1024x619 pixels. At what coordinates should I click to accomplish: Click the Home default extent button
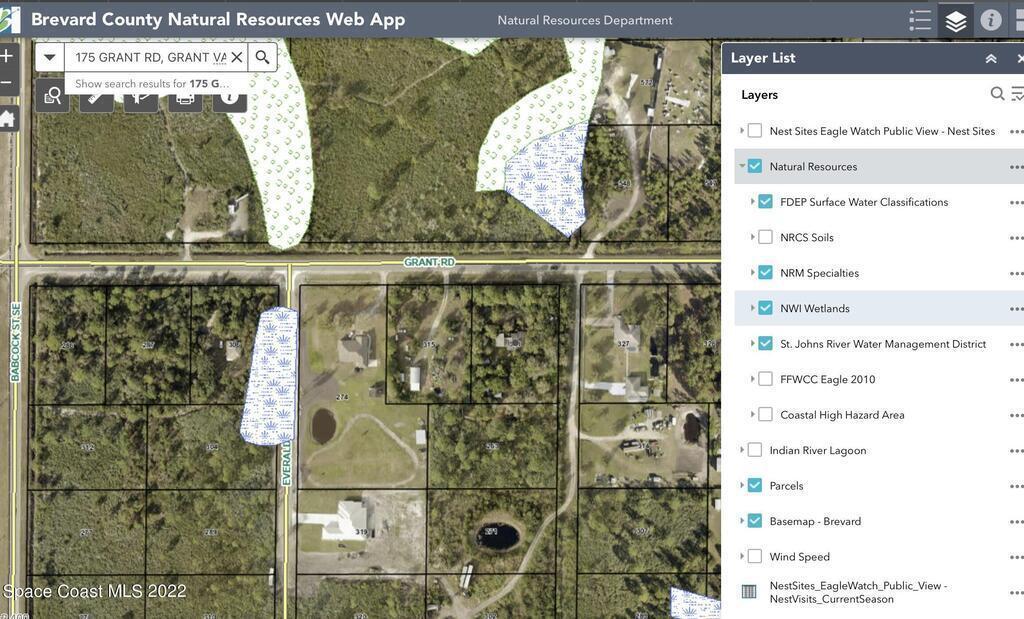click(x=7, y=119)
